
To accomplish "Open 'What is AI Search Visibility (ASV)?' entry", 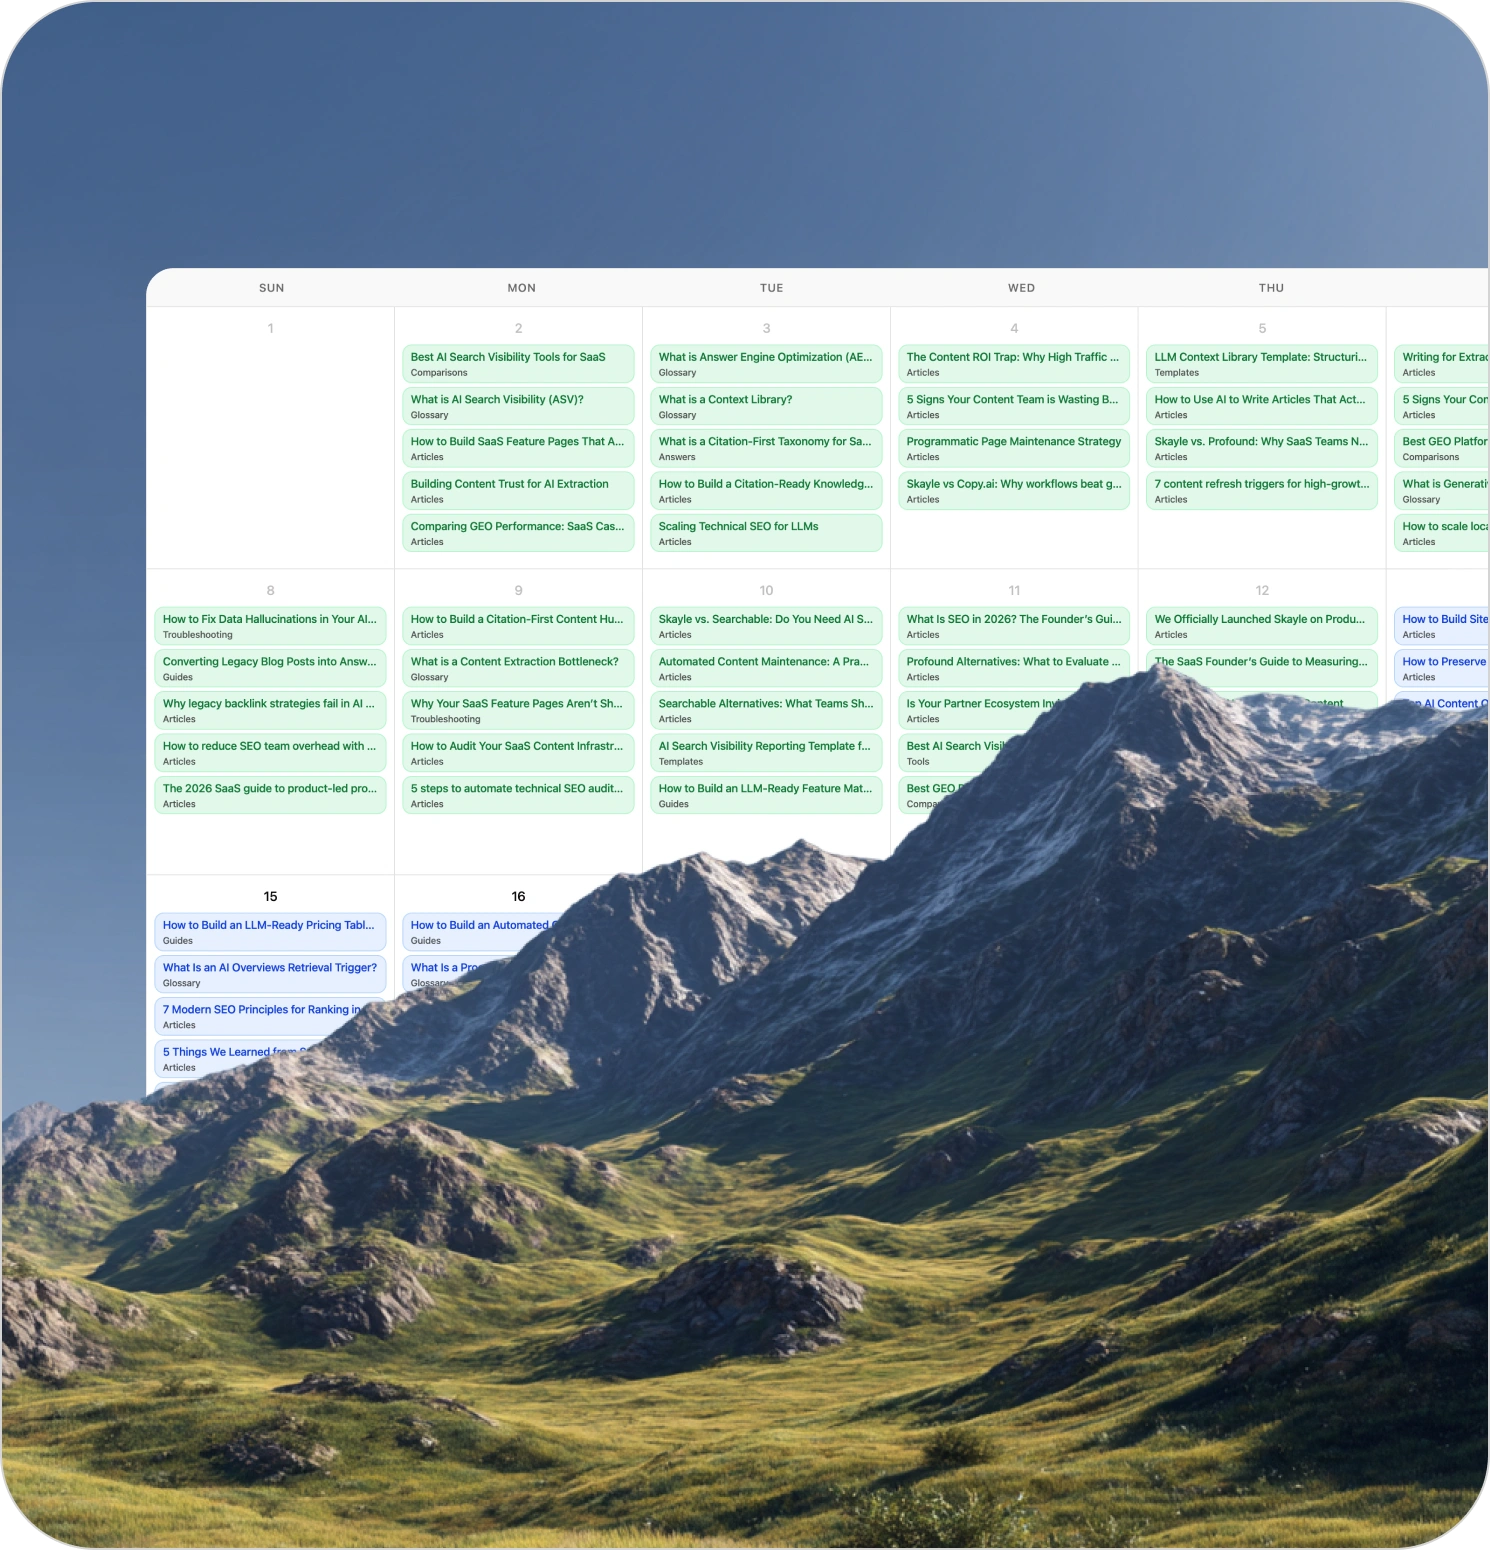I will (x=517, y=406).
